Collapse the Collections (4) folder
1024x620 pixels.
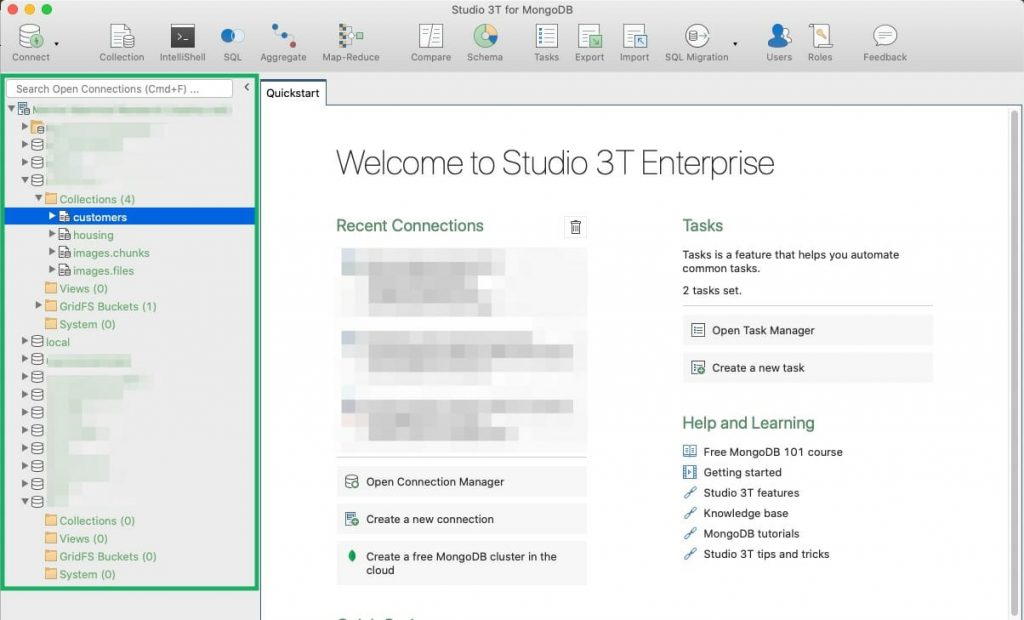(x=39, y=197)
